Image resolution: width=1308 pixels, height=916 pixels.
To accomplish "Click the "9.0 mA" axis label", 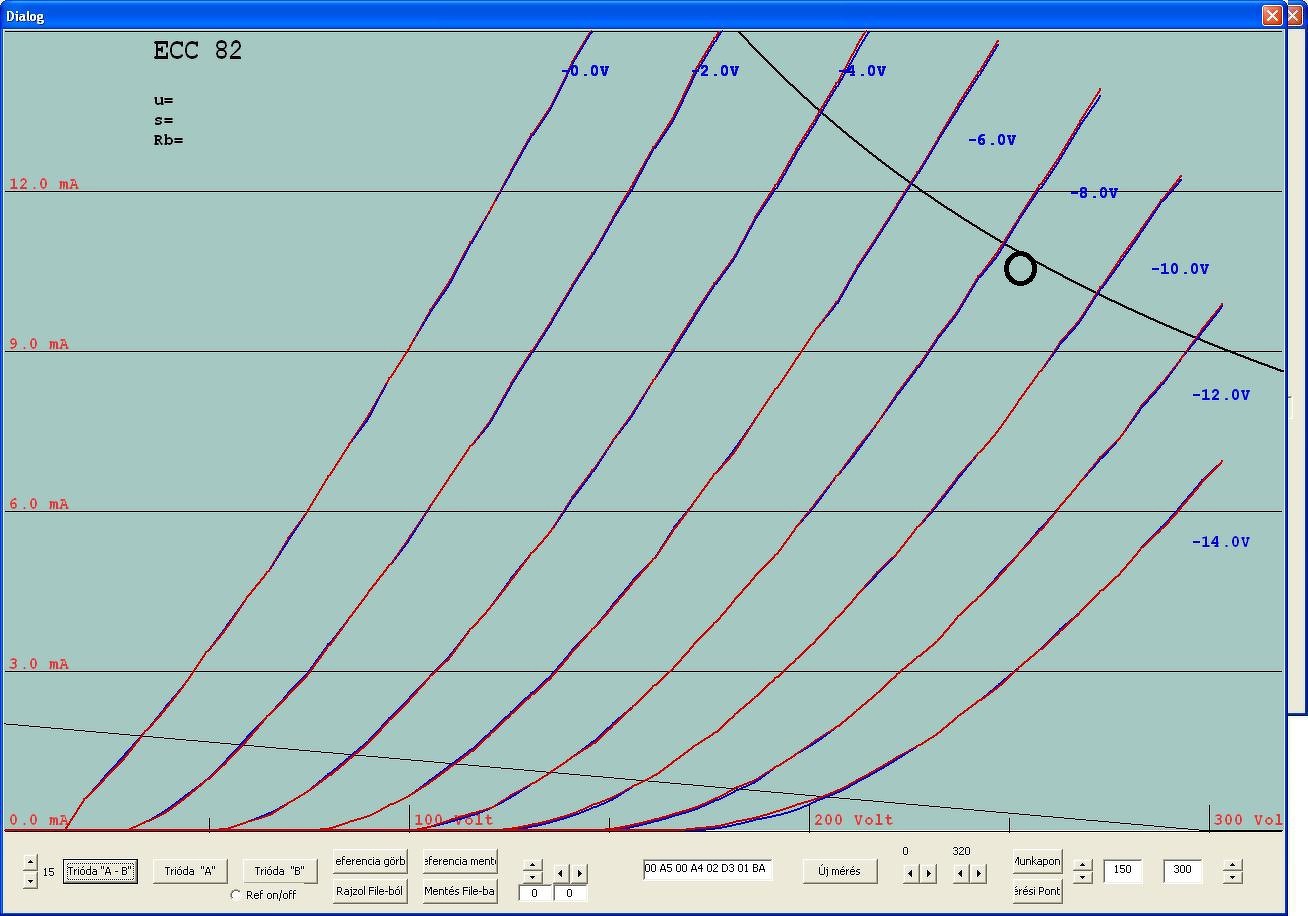I will 39,344.
